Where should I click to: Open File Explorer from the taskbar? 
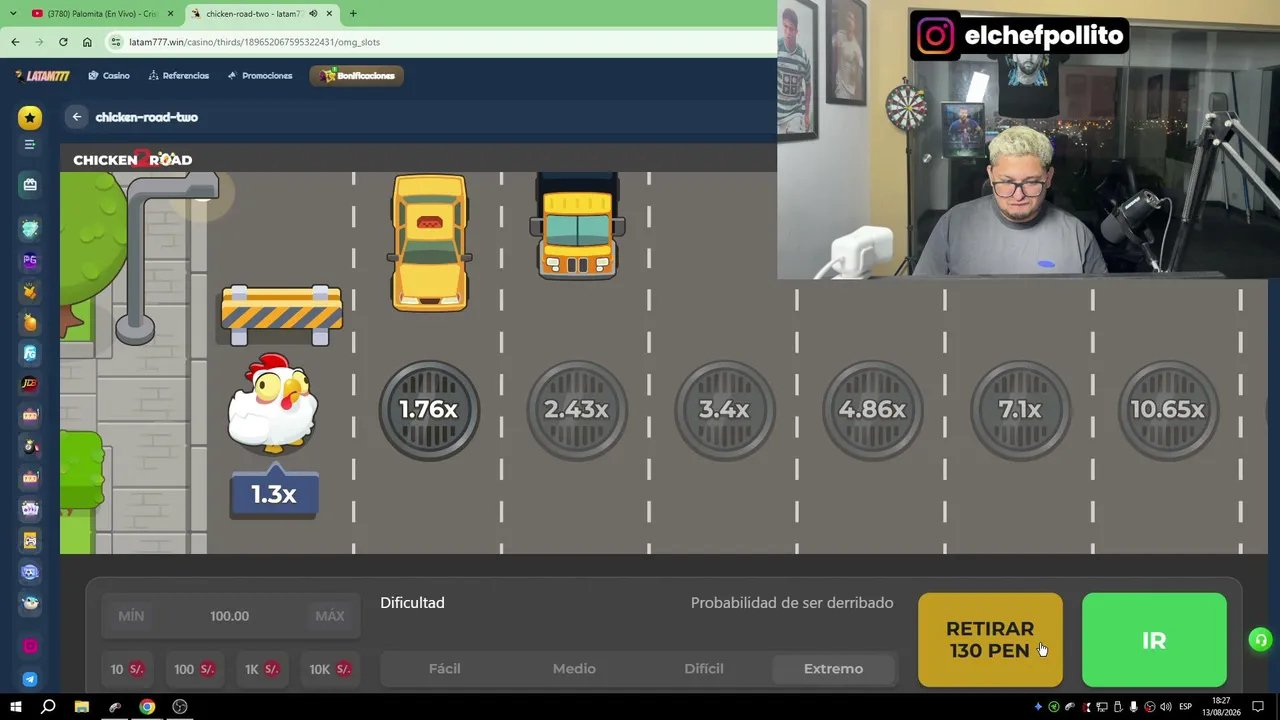coord(82,707)
